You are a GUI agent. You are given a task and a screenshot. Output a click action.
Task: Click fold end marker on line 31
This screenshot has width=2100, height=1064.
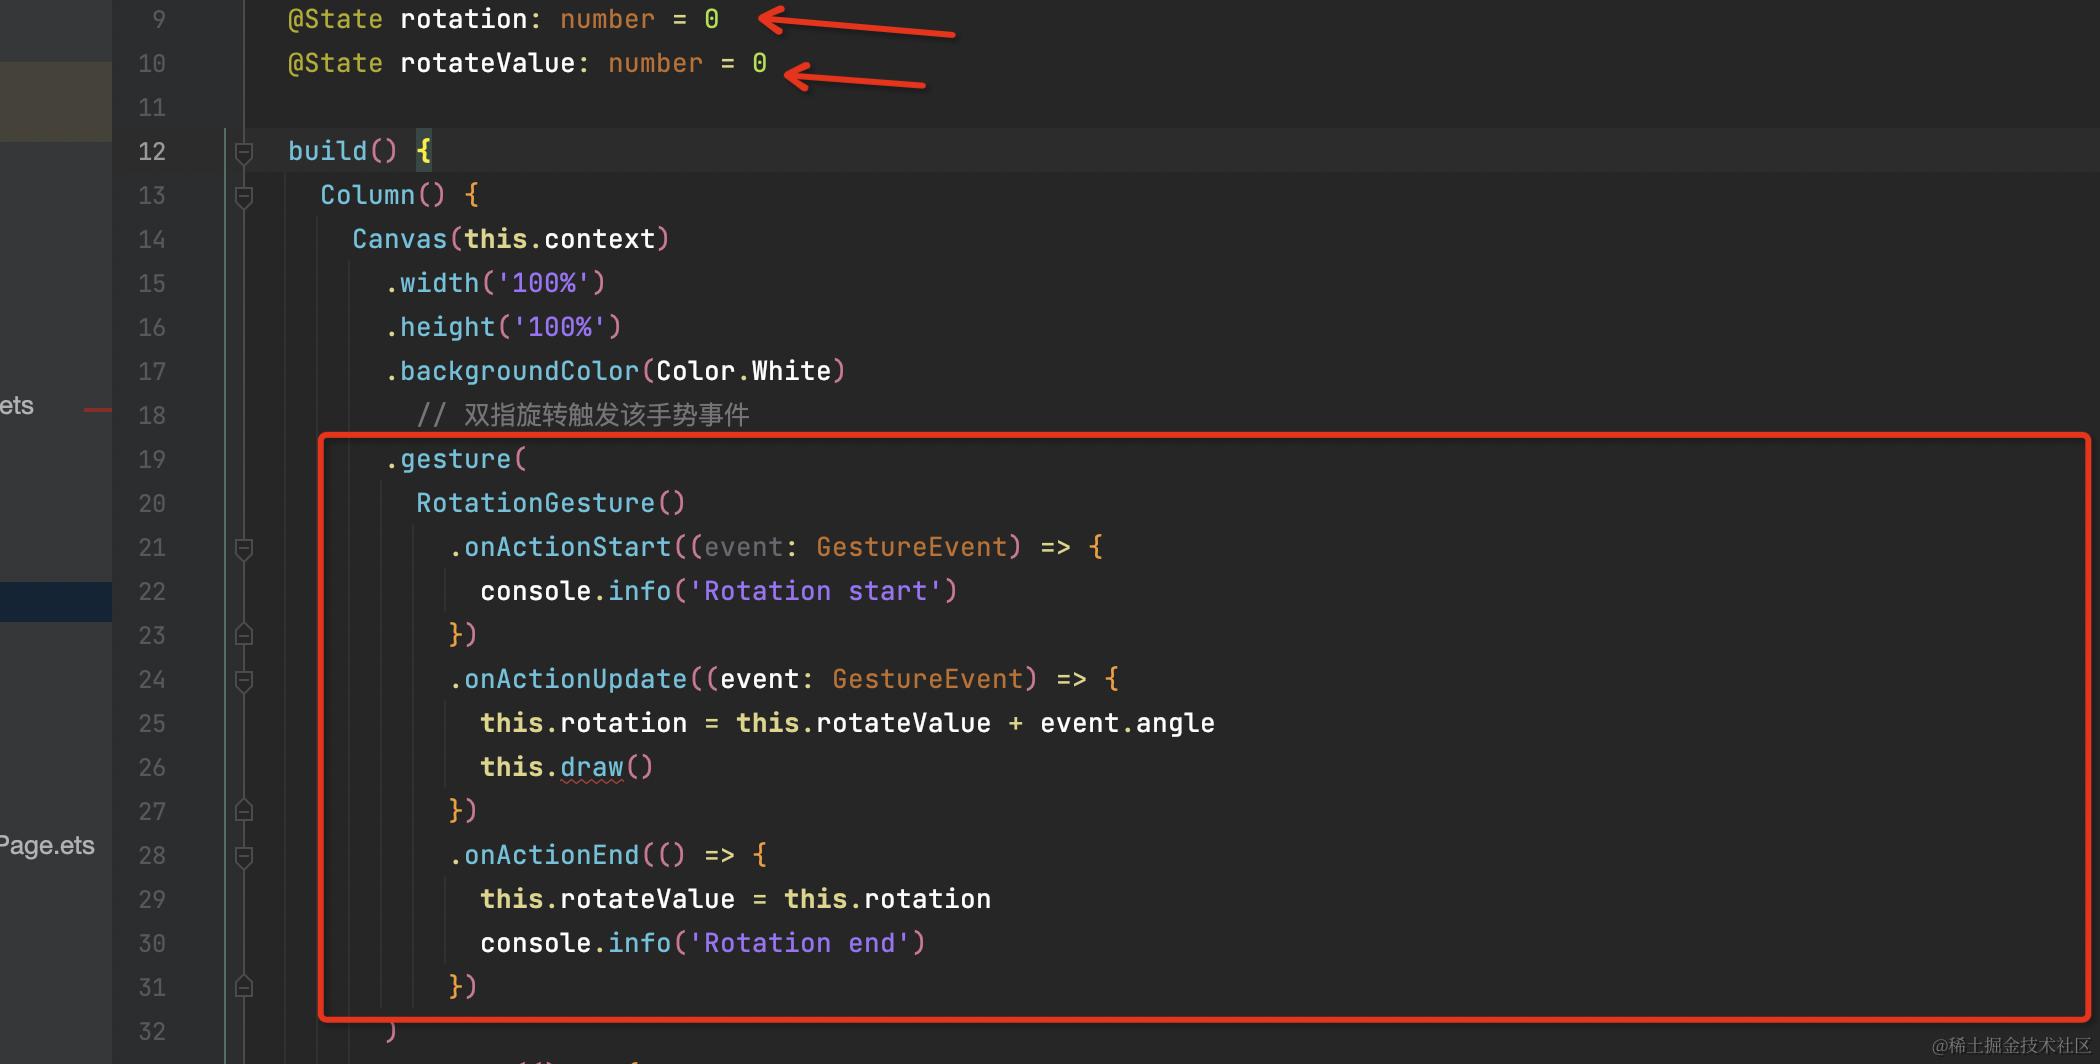(243, 987)
